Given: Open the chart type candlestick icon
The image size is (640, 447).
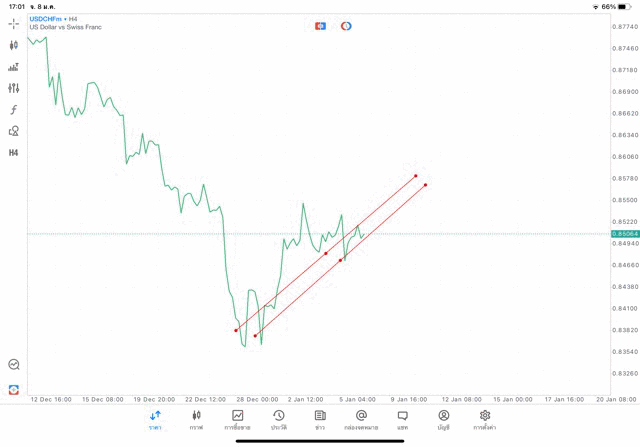Looking at the screenshot, I should coord(14,45).
